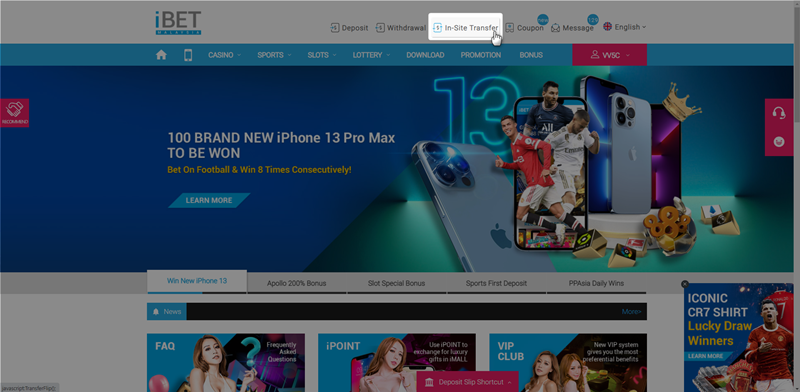Close the CR7 shirt ad popup
This screenshot has width=800, height=392.
click(x=685, y=284)
